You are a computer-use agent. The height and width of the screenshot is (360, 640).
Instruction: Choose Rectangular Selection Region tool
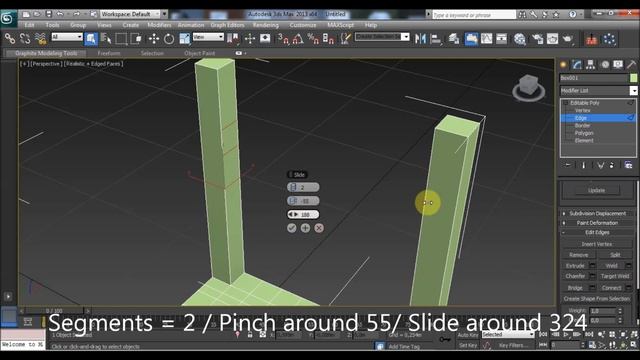pos(121,39)
